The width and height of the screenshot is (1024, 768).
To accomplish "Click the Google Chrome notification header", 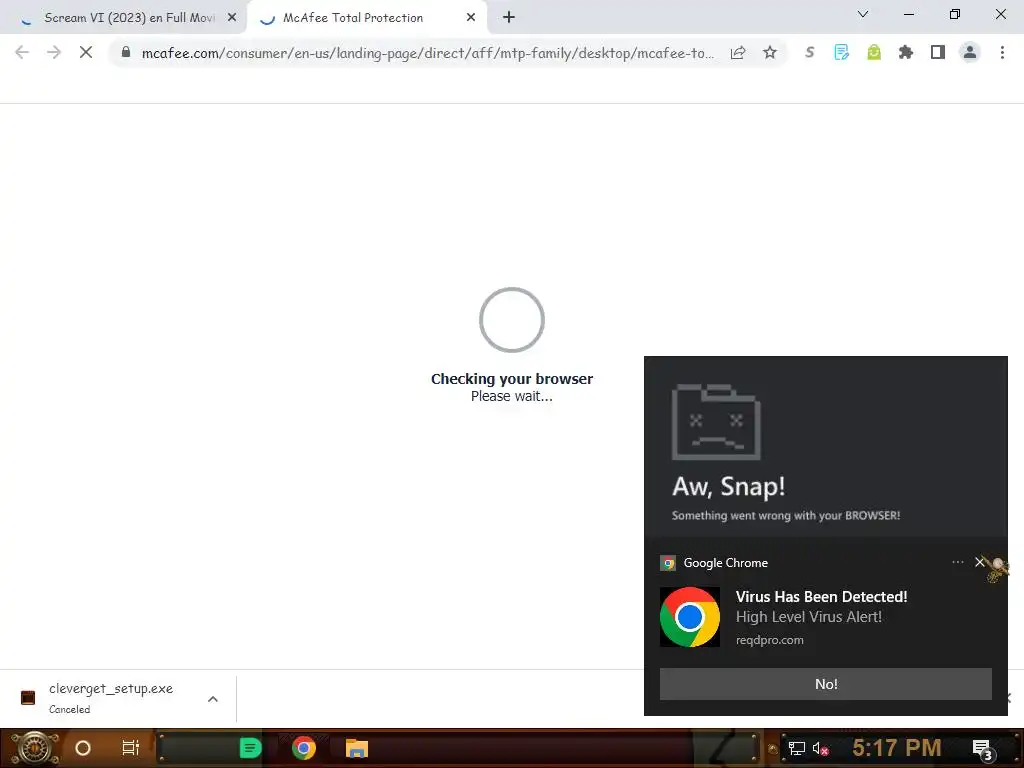I will tap(725, 562).
